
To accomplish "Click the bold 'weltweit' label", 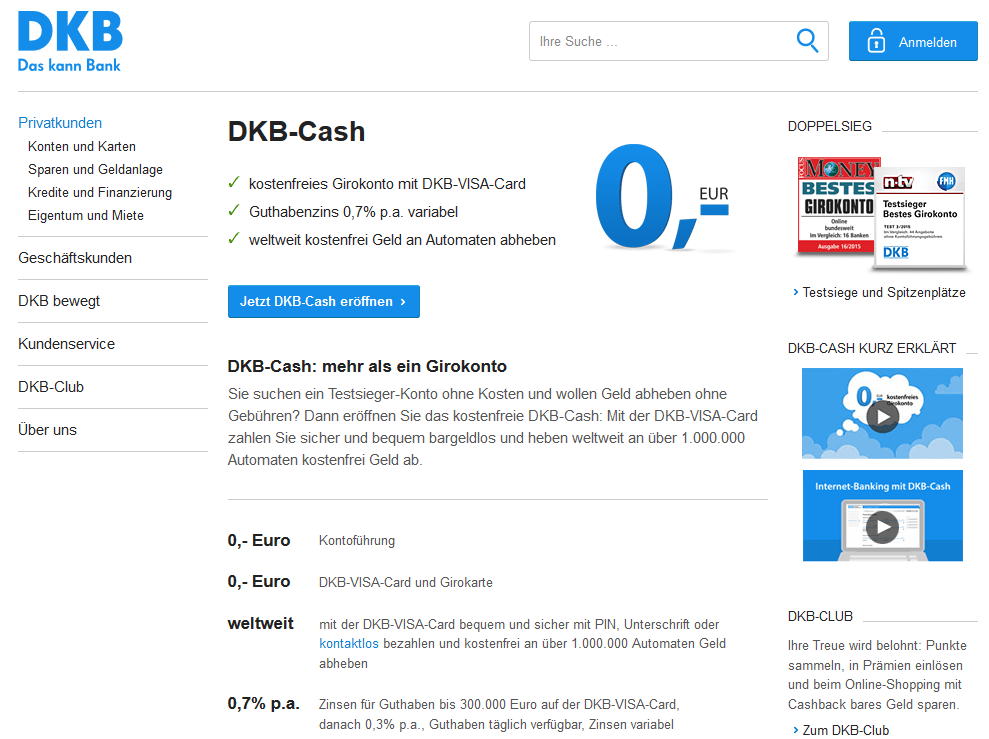I will (260, 624).
